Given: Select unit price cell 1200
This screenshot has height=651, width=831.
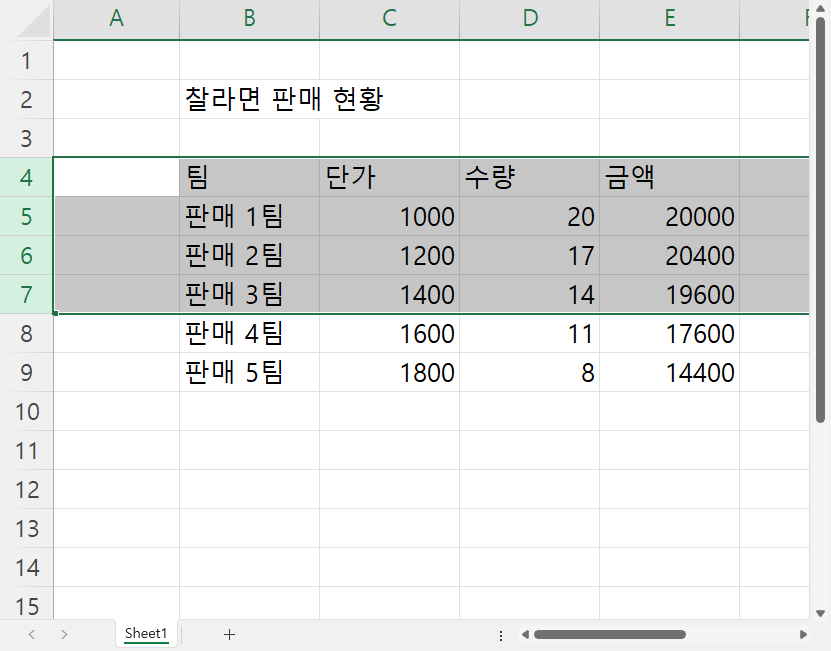Looking at the screenshot, I should click(x=390, y=256).
